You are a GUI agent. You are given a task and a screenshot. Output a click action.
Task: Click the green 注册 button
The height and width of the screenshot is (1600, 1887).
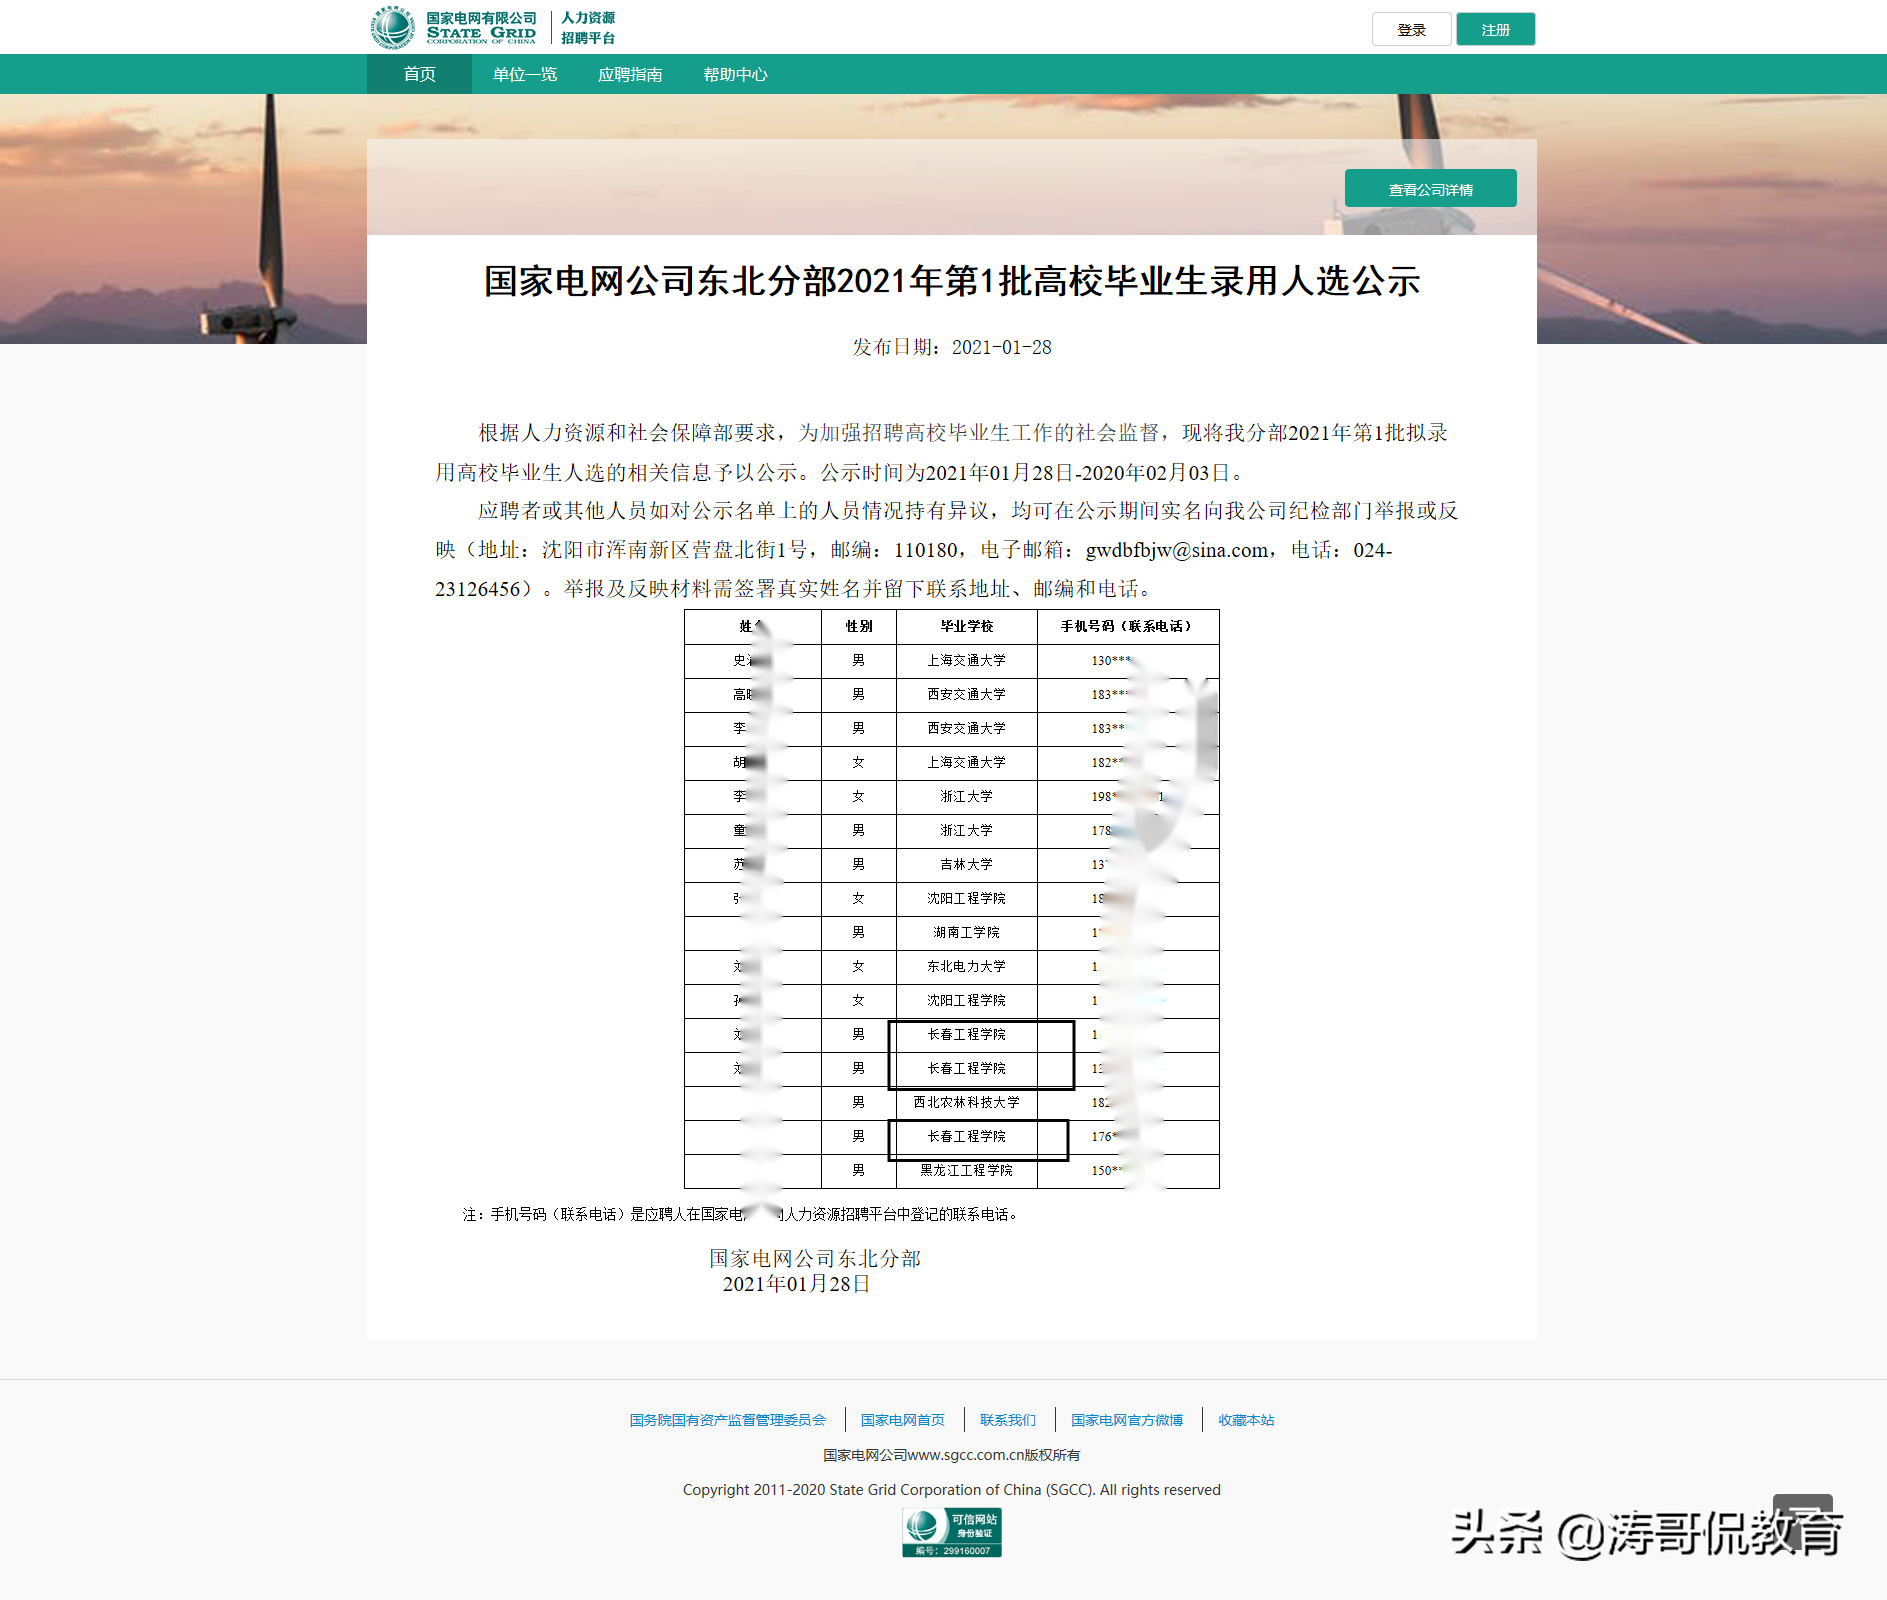pyautogui.click(x=1495, y=29)
